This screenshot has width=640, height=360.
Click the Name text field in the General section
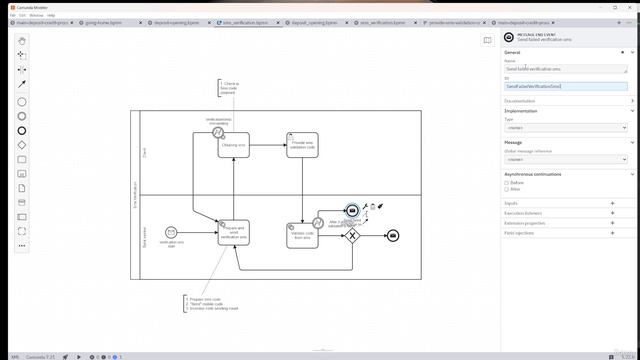566,69
